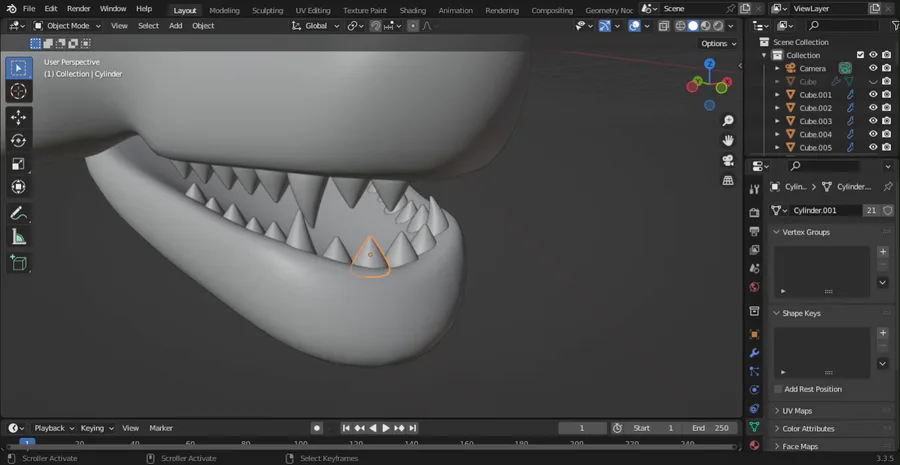Switch to the Shading workspace tab
900x465 pixels.
tap(413, 10)
